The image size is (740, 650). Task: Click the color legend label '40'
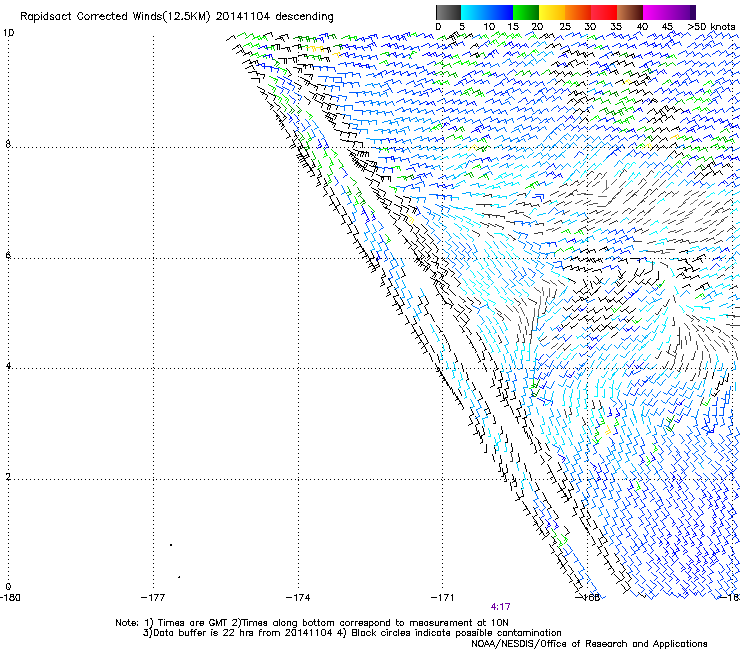642,27
